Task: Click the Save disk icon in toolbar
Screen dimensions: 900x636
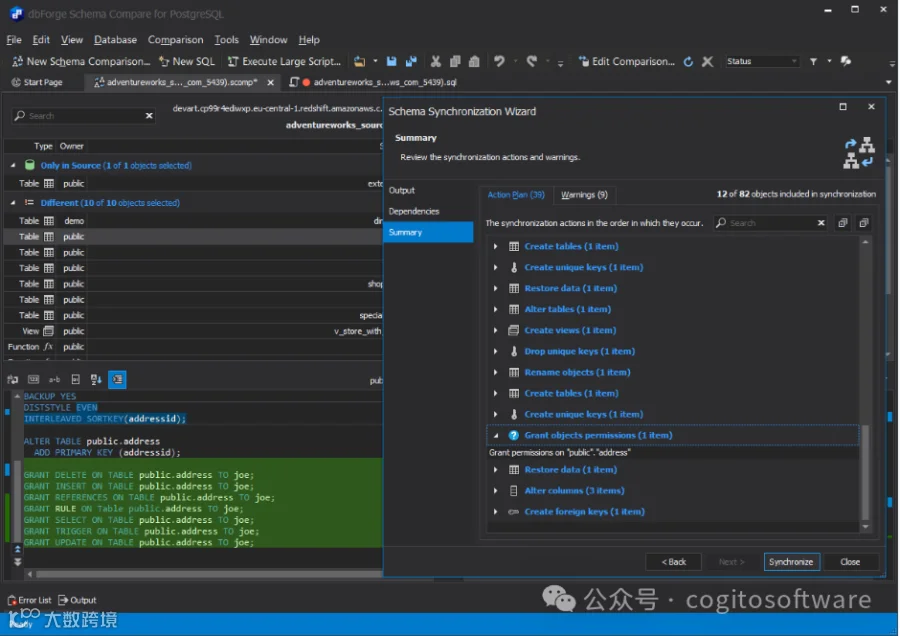Action: click(x=391, y=61)
